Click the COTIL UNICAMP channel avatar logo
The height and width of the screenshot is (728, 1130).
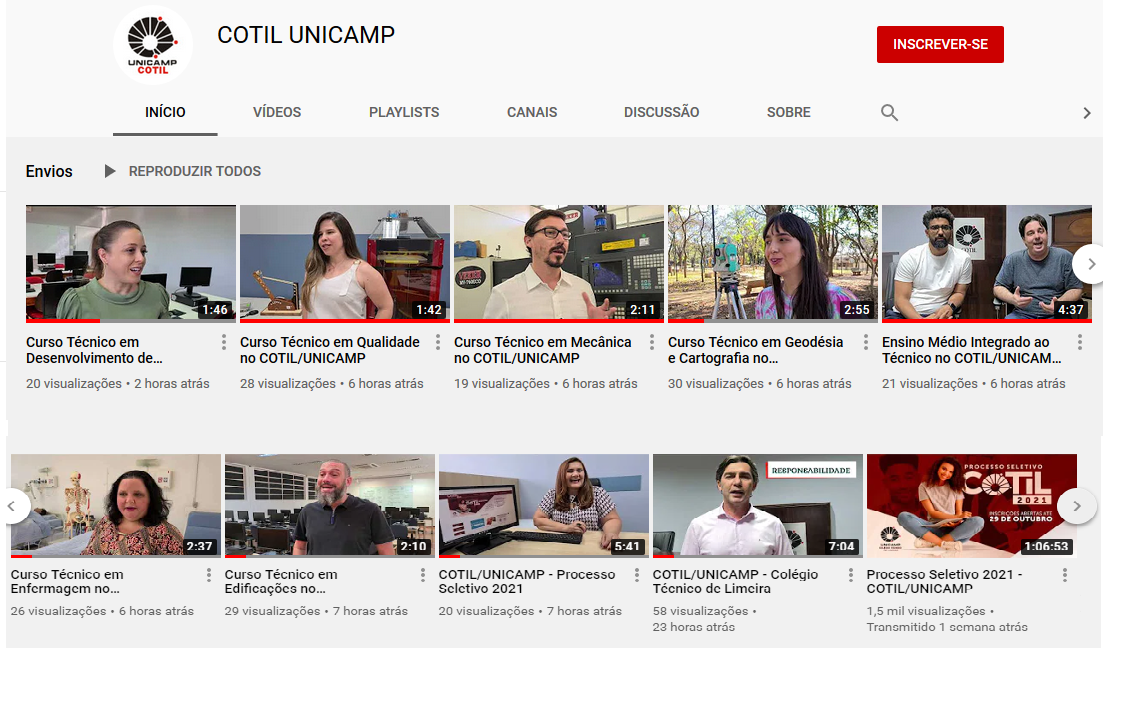pyautogui.click(x=153, y=45)
